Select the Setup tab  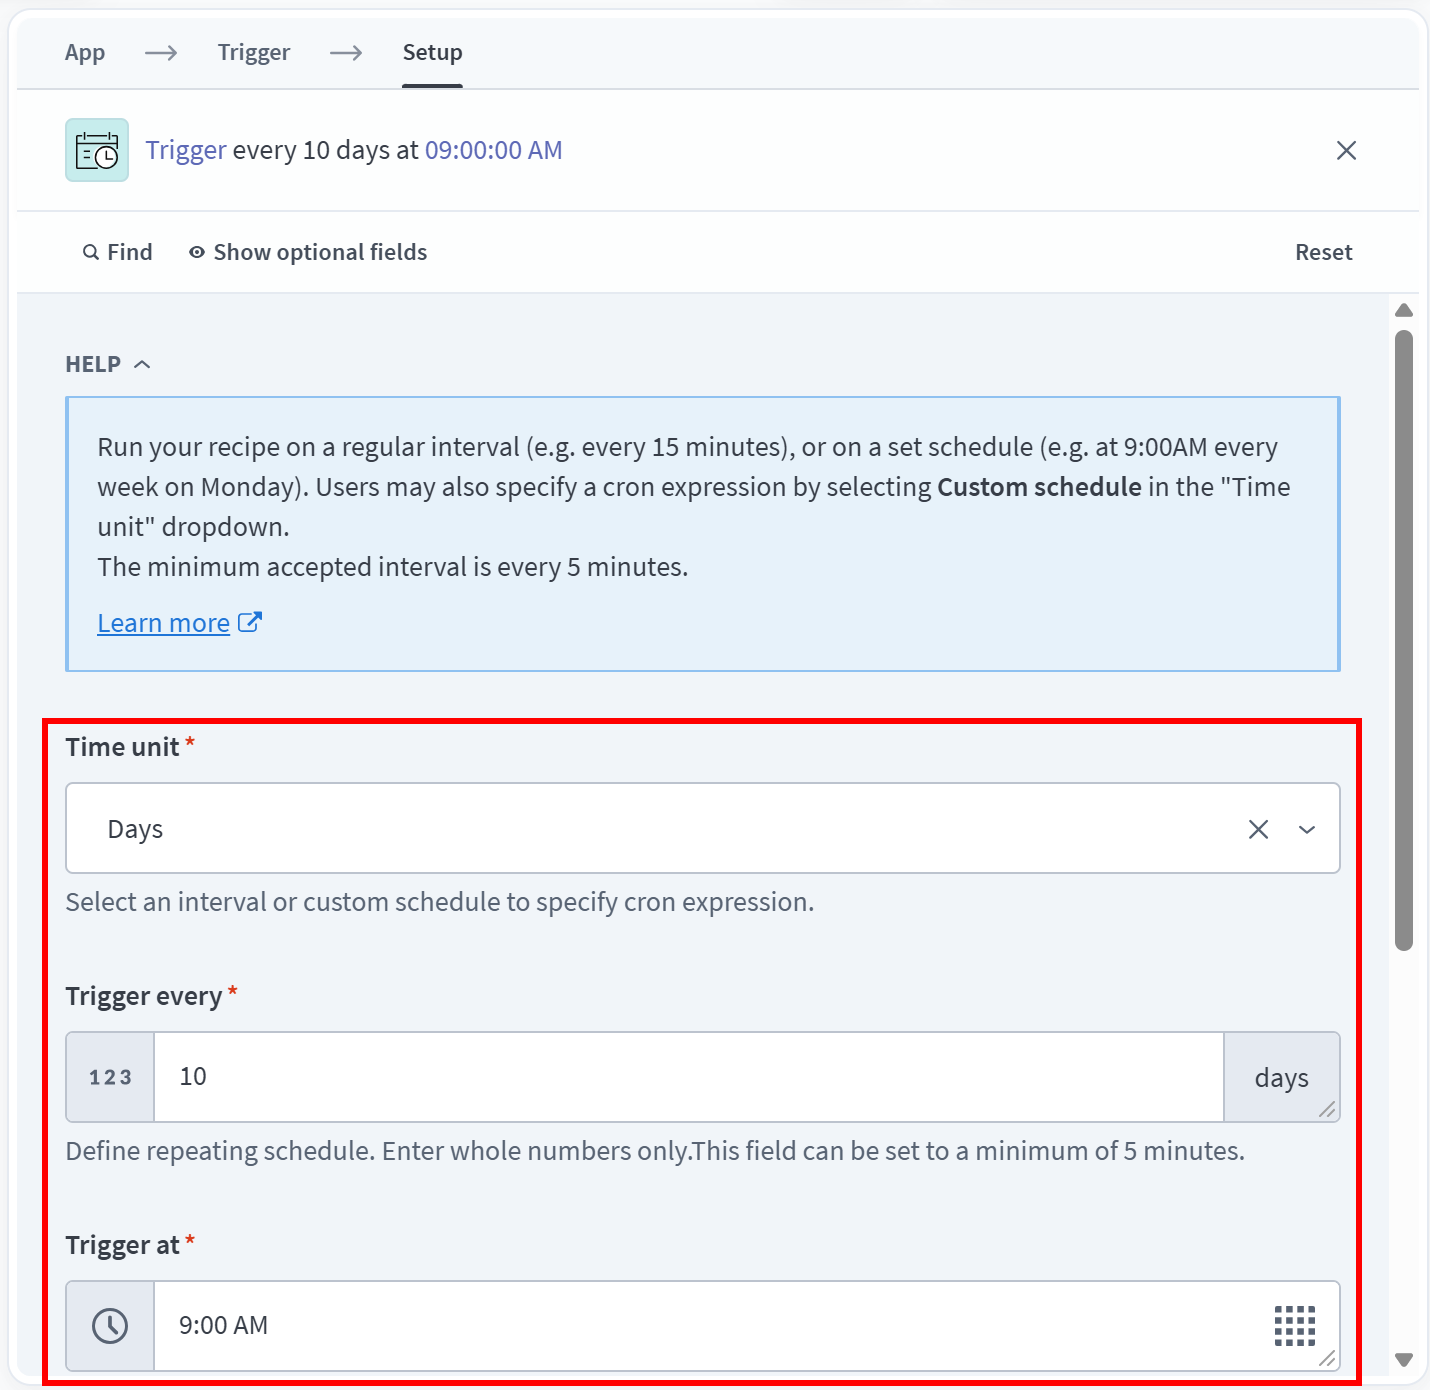pyautogui.click(x=432, y=52)
